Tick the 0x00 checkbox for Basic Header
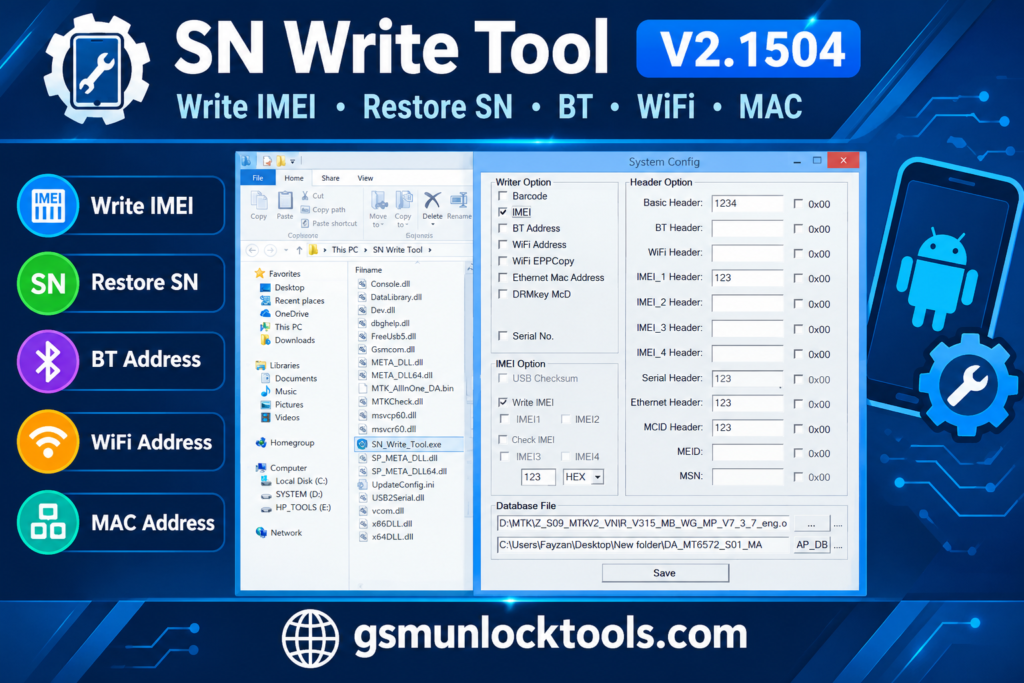This screenshot has height=683, width=1024. (x=798, y=204)
